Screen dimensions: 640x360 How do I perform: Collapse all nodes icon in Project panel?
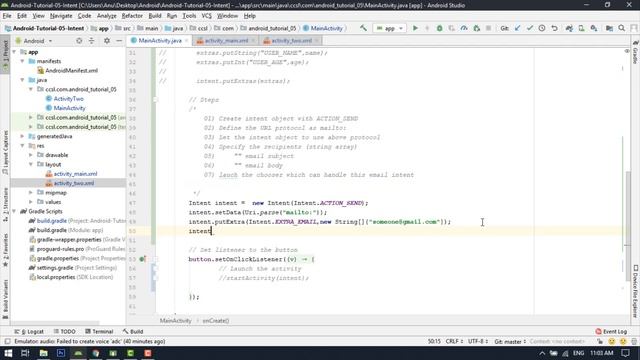coord(91,41)
